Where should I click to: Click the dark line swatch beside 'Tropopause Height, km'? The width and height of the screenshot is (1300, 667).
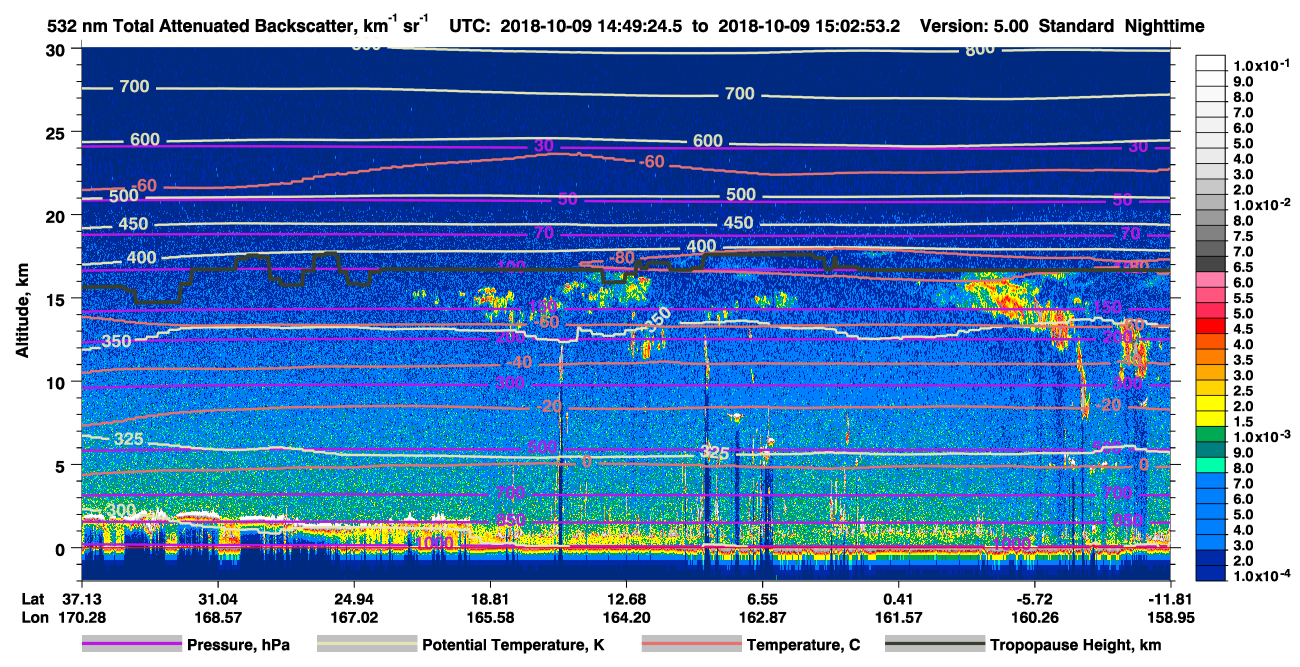[935, 645]
